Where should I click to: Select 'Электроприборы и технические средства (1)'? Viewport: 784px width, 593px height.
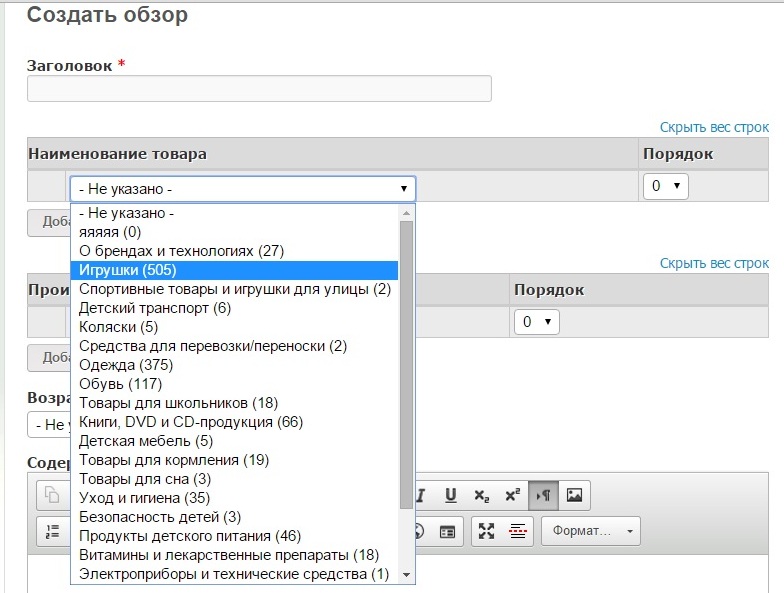click(235, 574)
